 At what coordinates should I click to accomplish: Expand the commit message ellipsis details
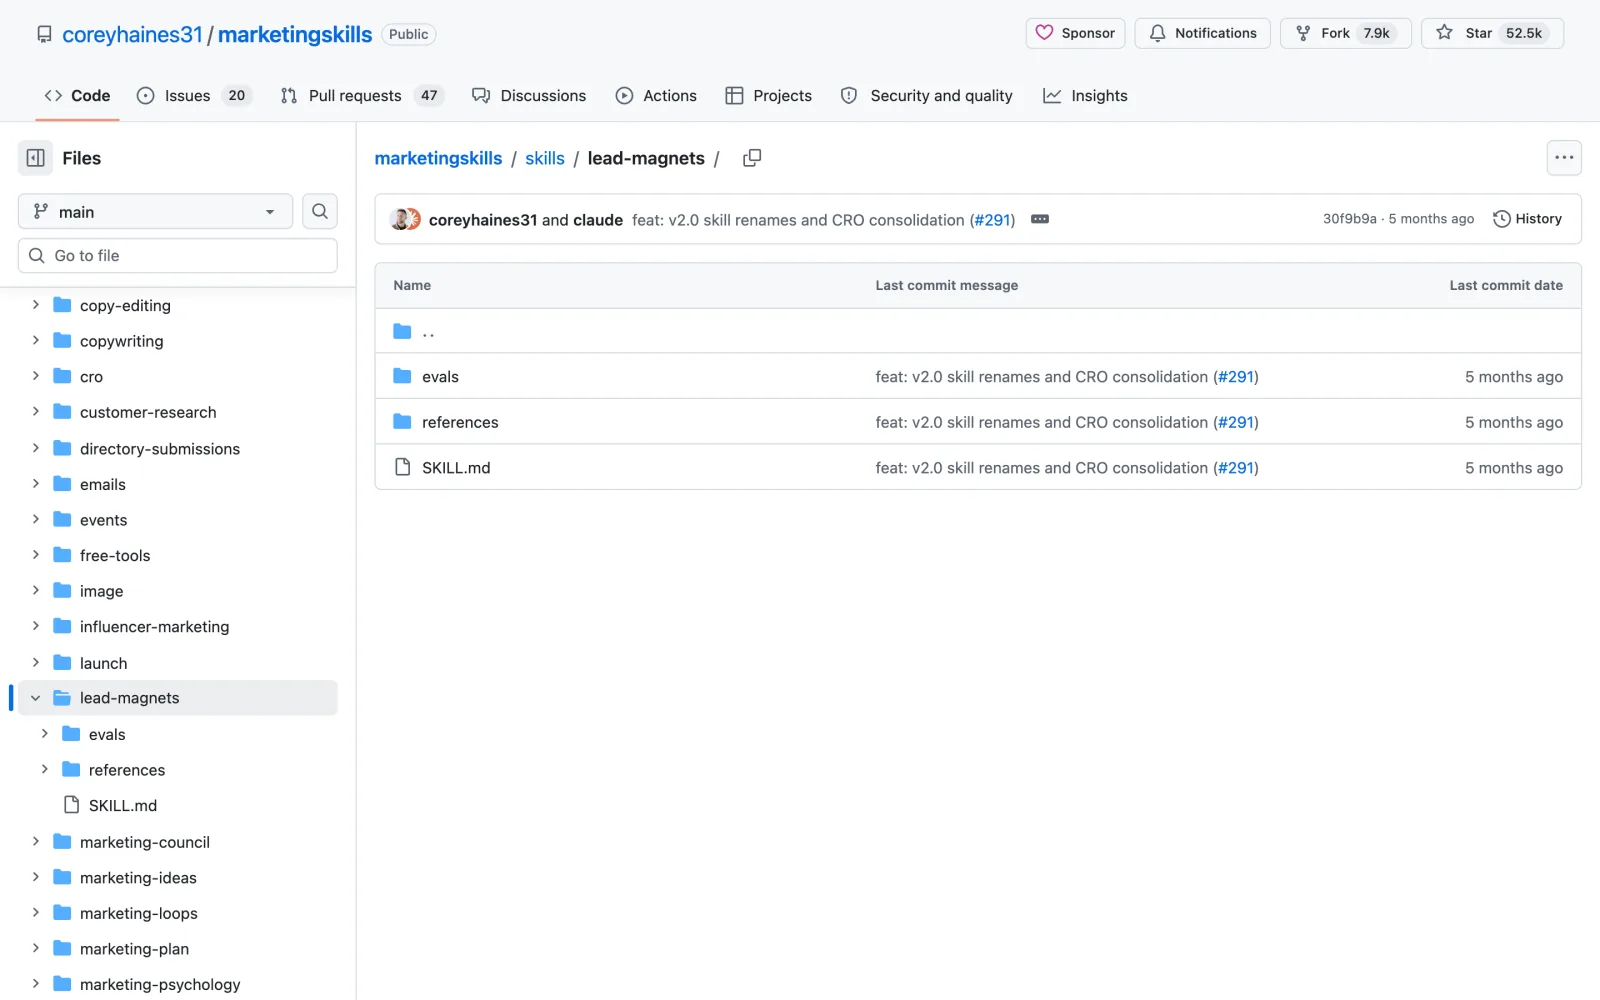[1040, 219]
